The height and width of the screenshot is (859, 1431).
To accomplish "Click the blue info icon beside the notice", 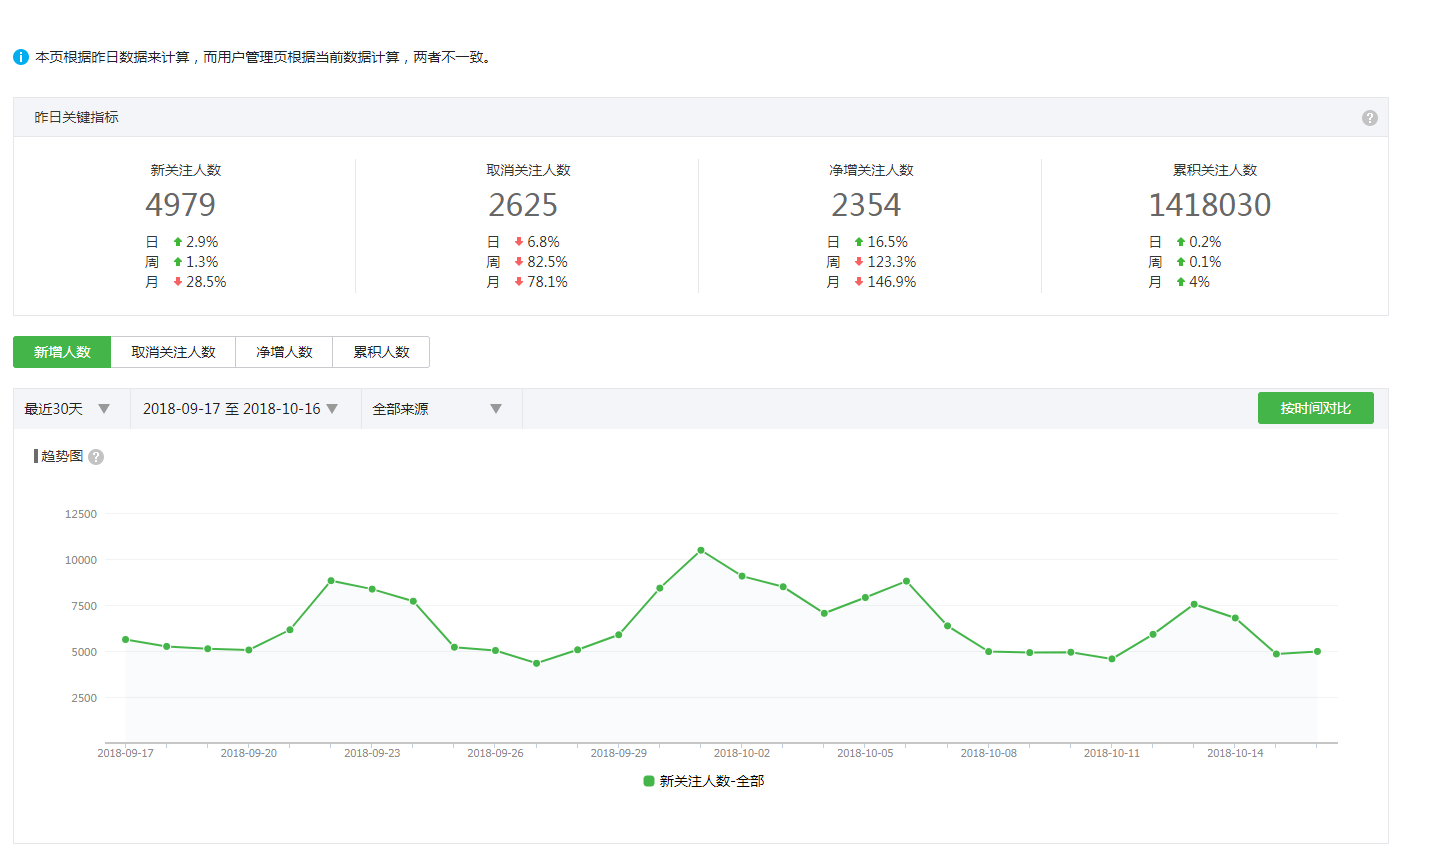I will tap(21, 57).
